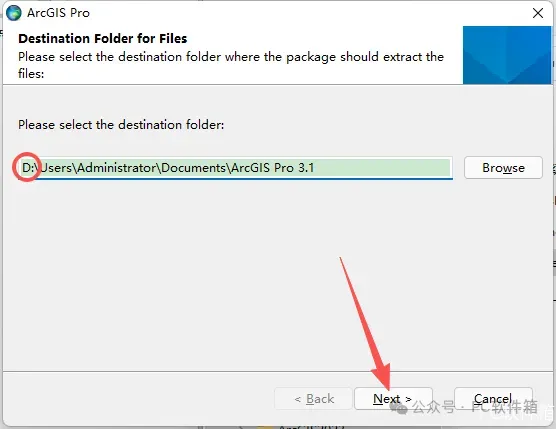
Task: Place cursor after 'ArcGIS Pro 3.1' in path
Action: coord(315,168)
